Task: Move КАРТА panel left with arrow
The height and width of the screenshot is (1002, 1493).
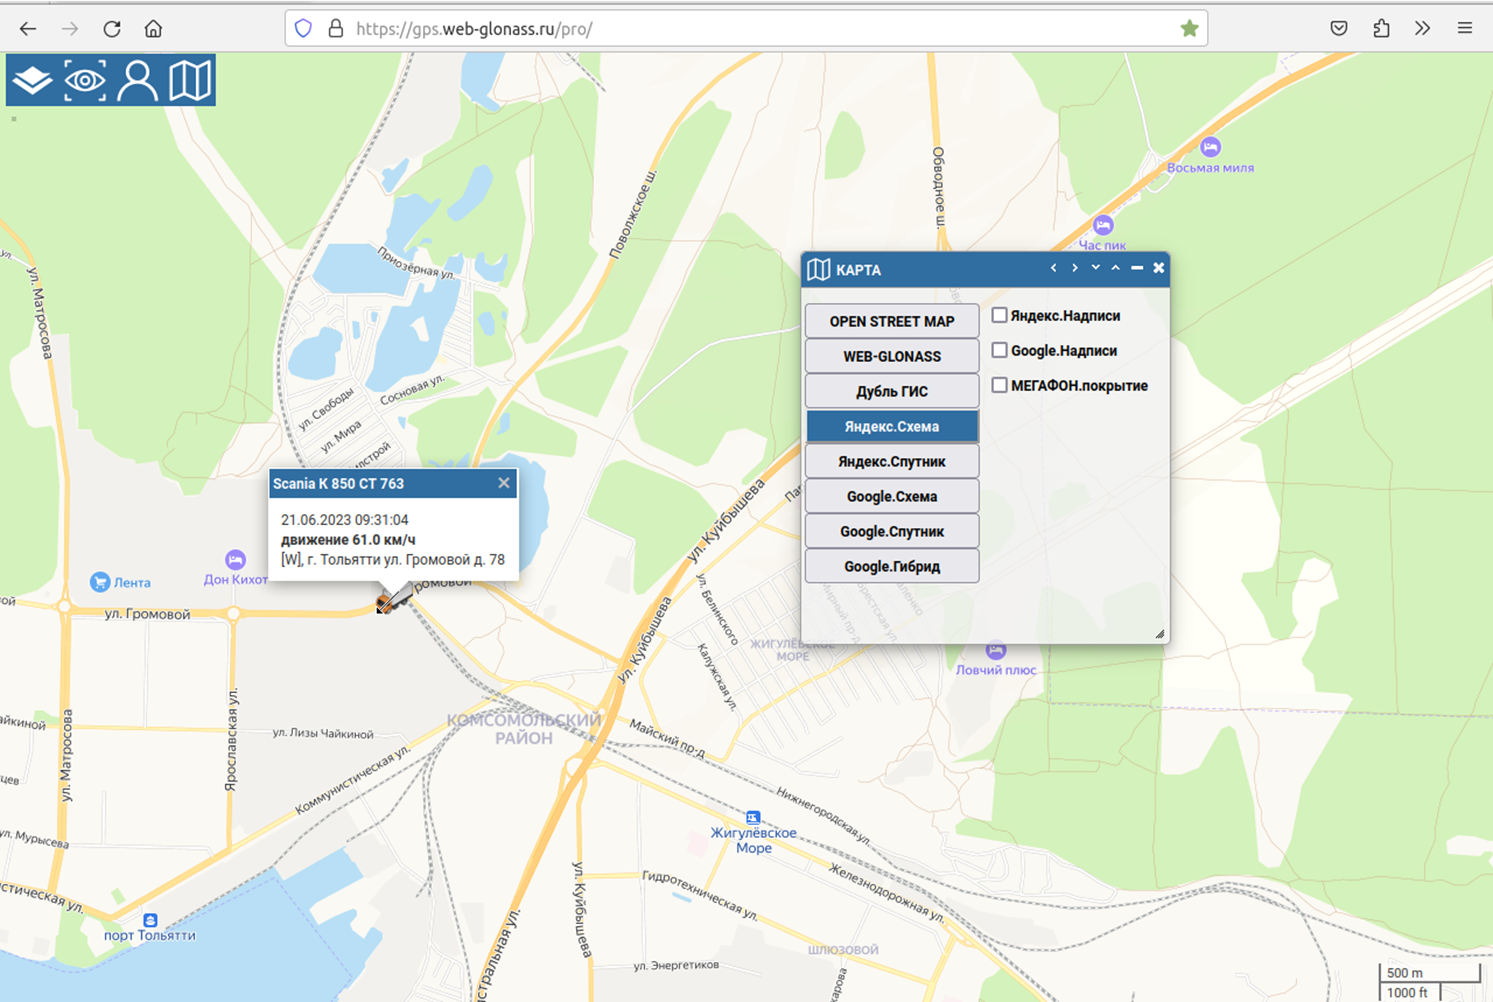Action: pyautogui.click(x=1054, y=268)
